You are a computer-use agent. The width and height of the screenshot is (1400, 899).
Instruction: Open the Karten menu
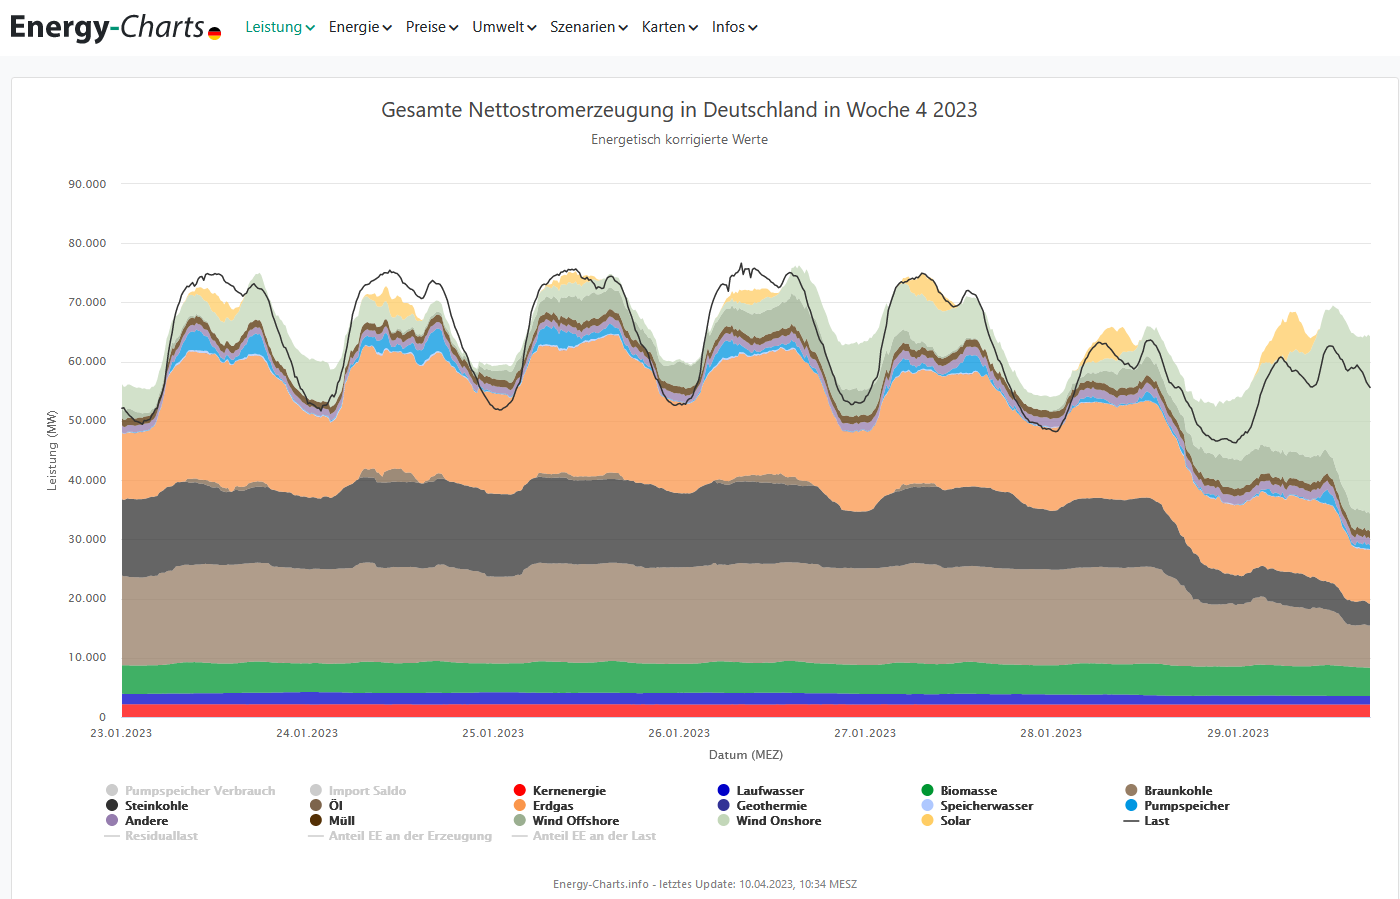(670, 27)
